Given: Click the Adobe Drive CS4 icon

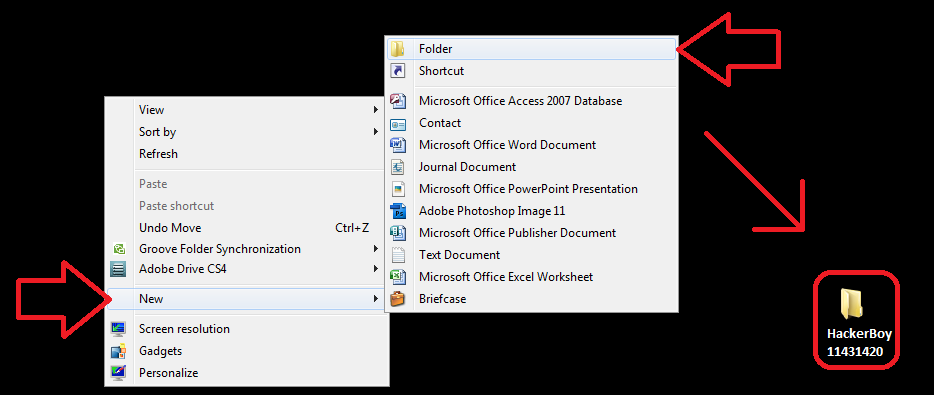Looking at the screenshot, I should pyautogui.click(x=119, y=269).
